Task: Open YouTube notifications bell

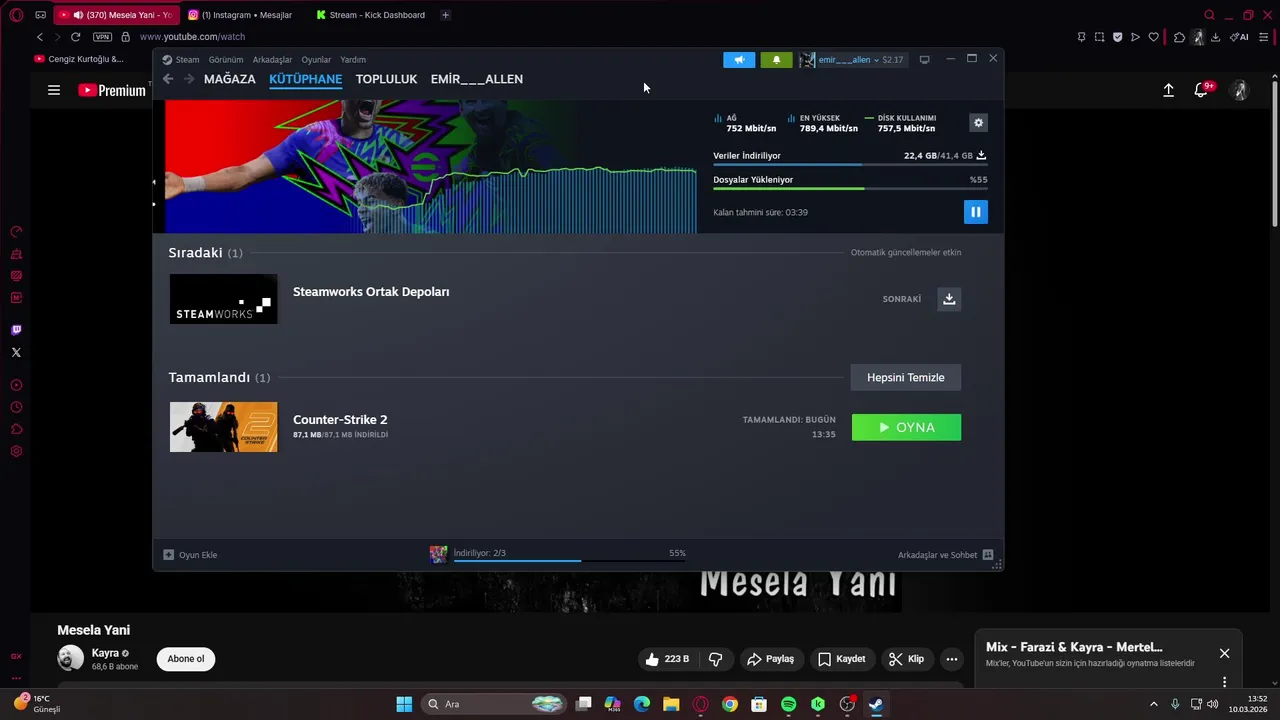Action: [x=1202, y=90]
